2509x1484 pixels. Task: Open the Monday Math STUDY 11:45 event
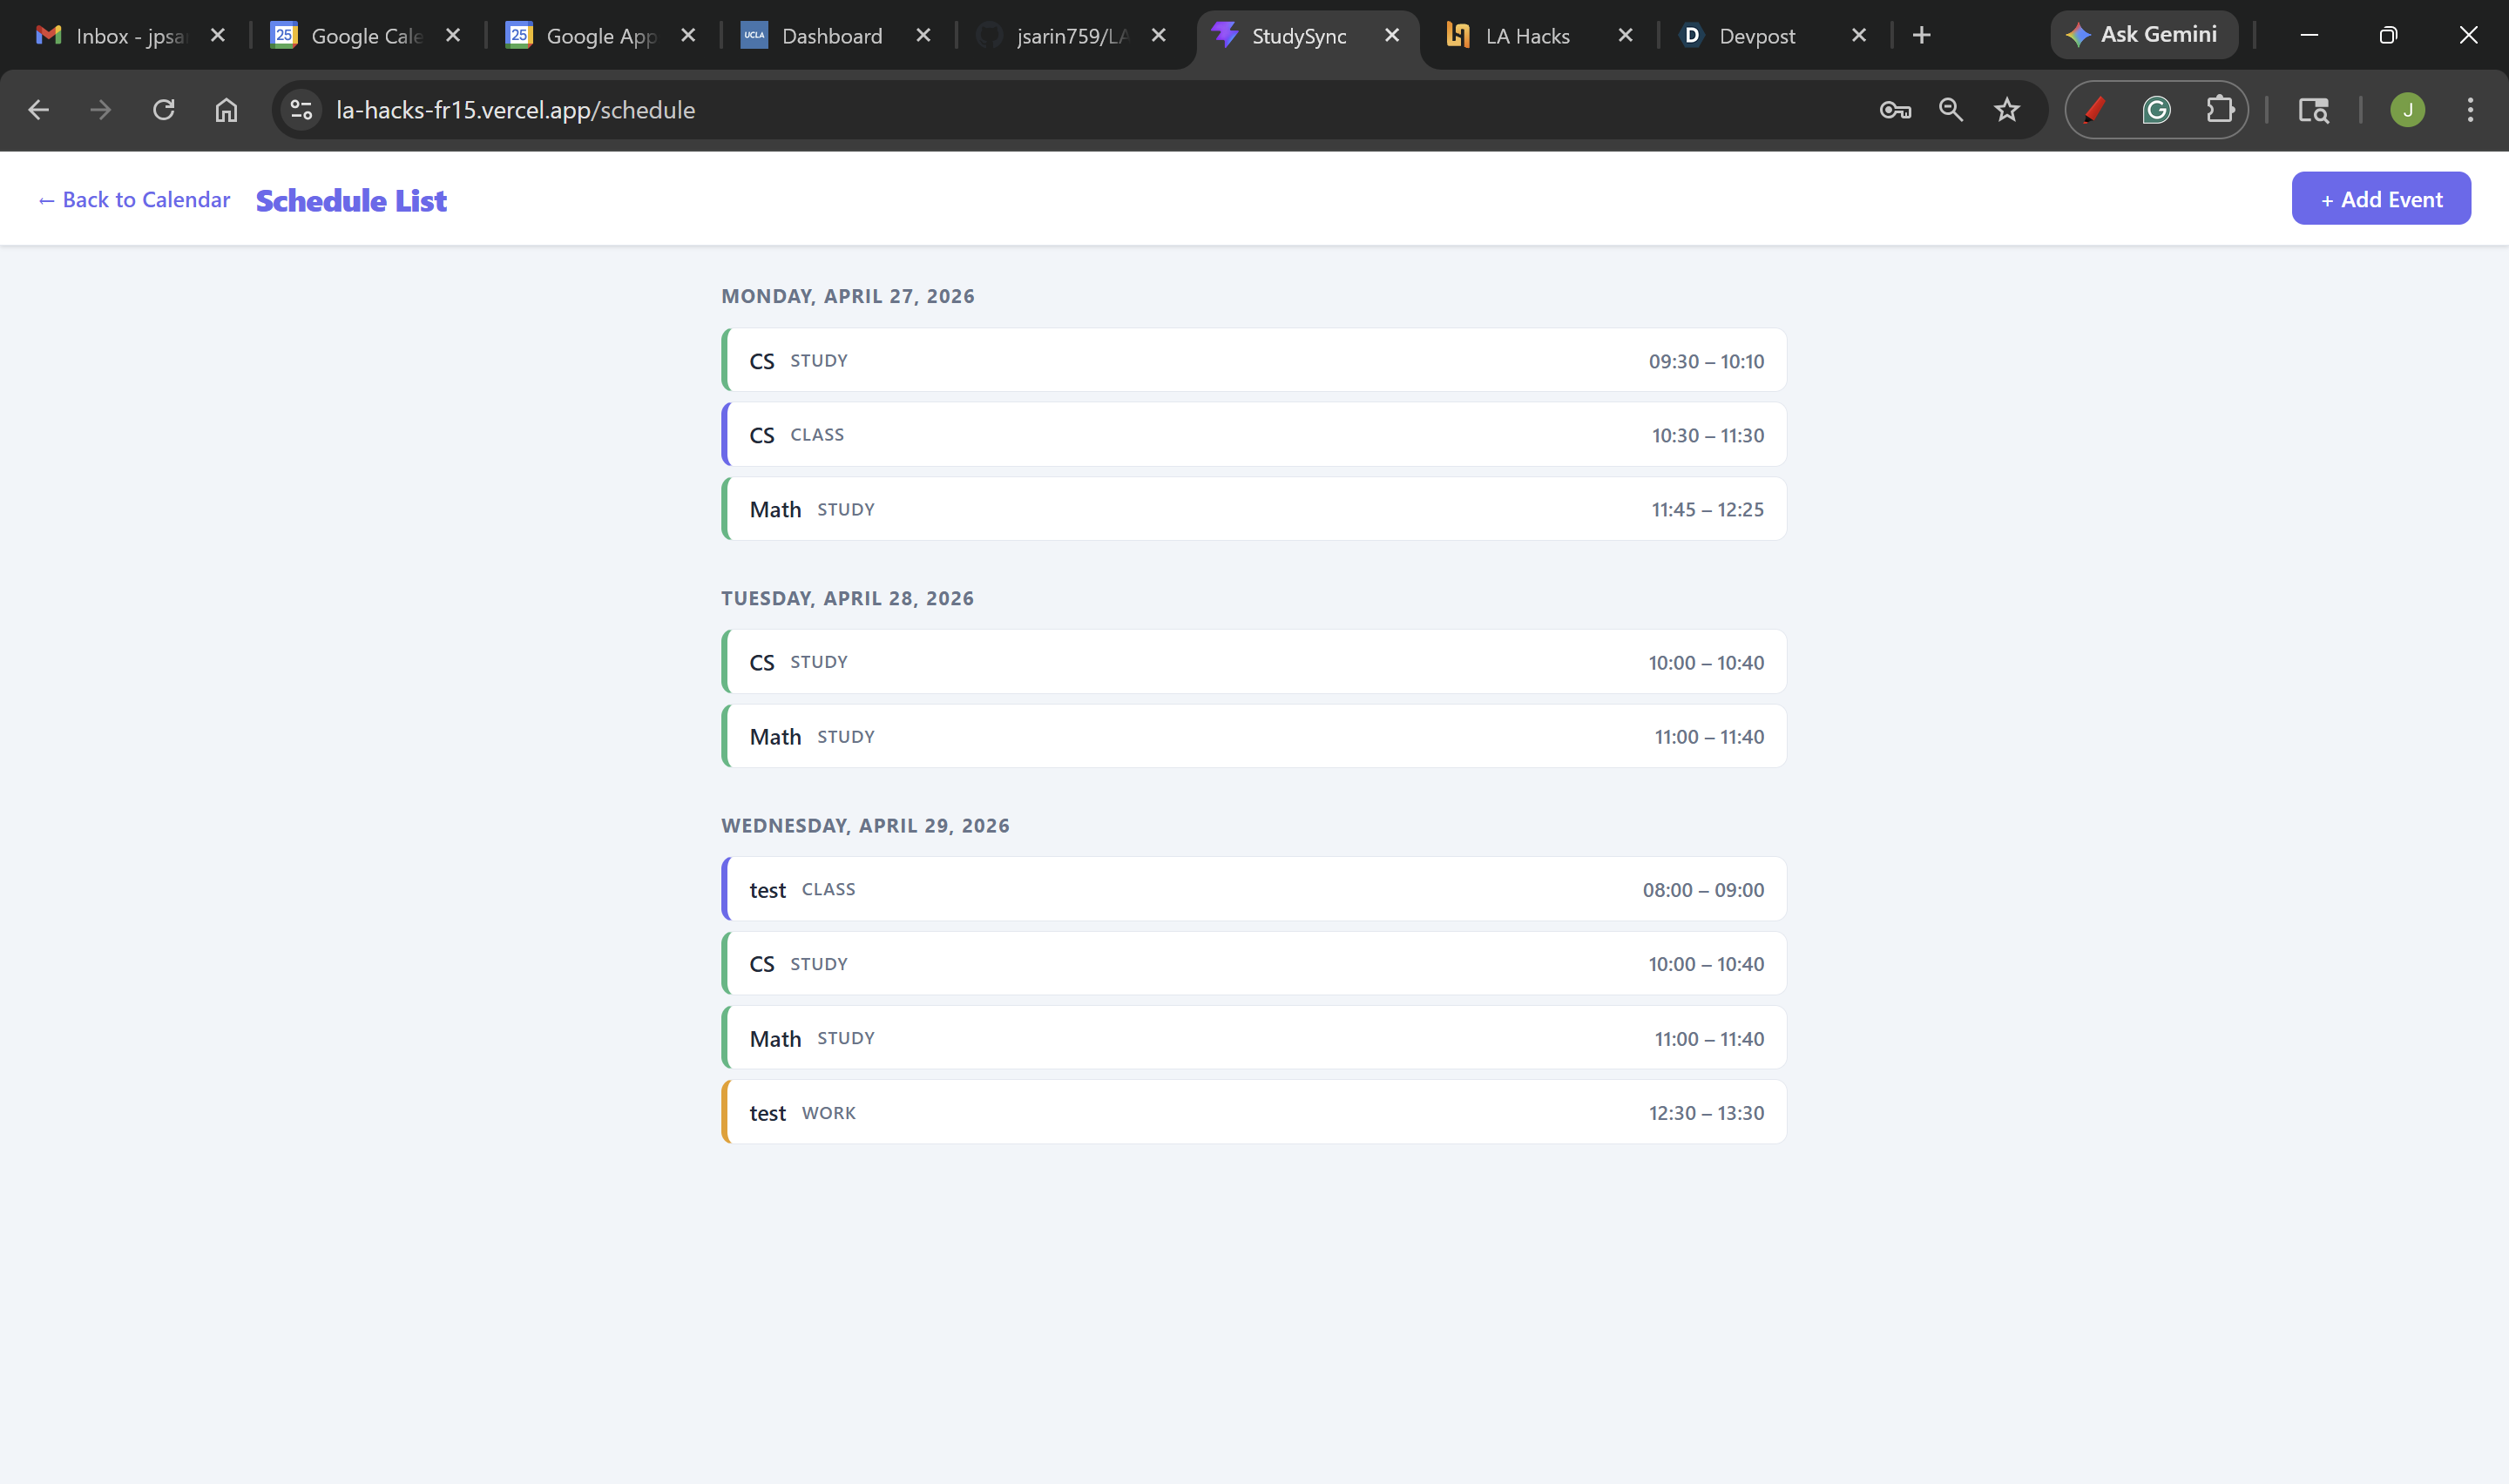(x=1253, y=509)
